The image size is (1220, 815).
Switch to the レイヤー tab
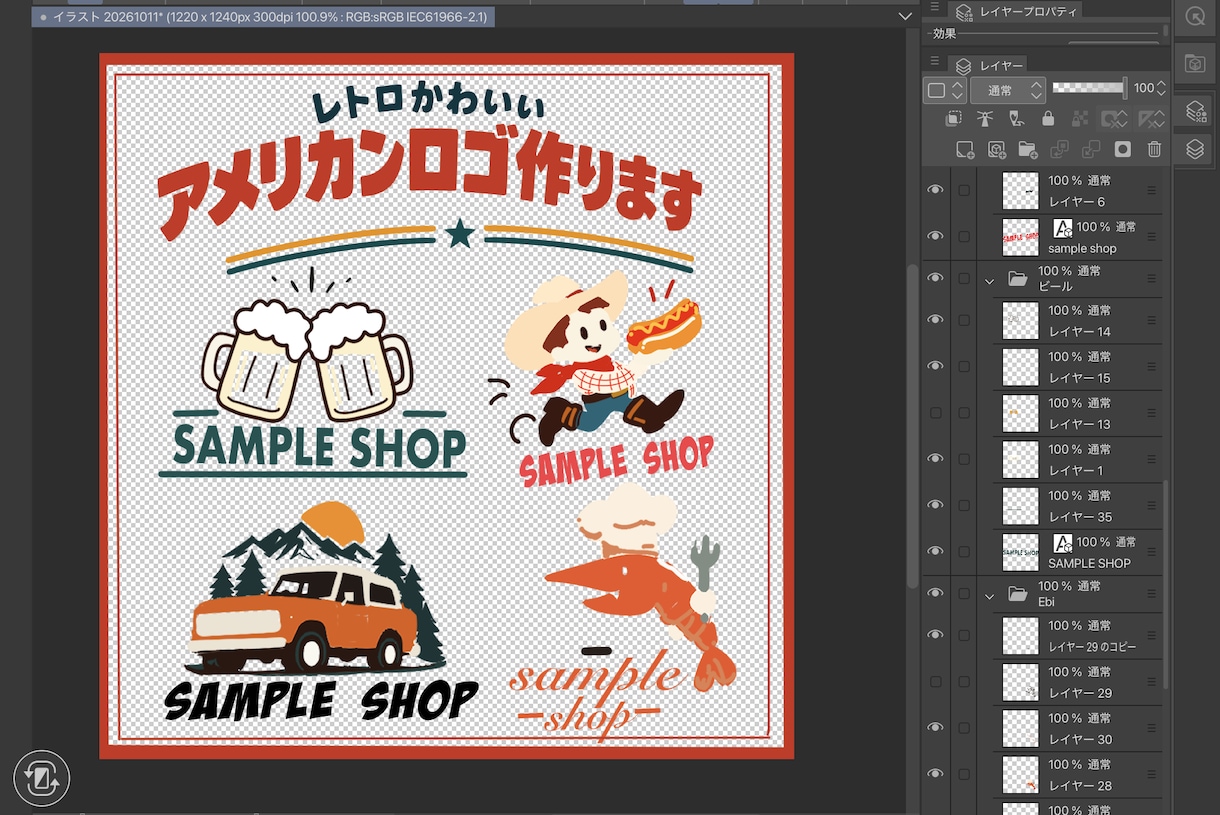(x=989, y=65)
